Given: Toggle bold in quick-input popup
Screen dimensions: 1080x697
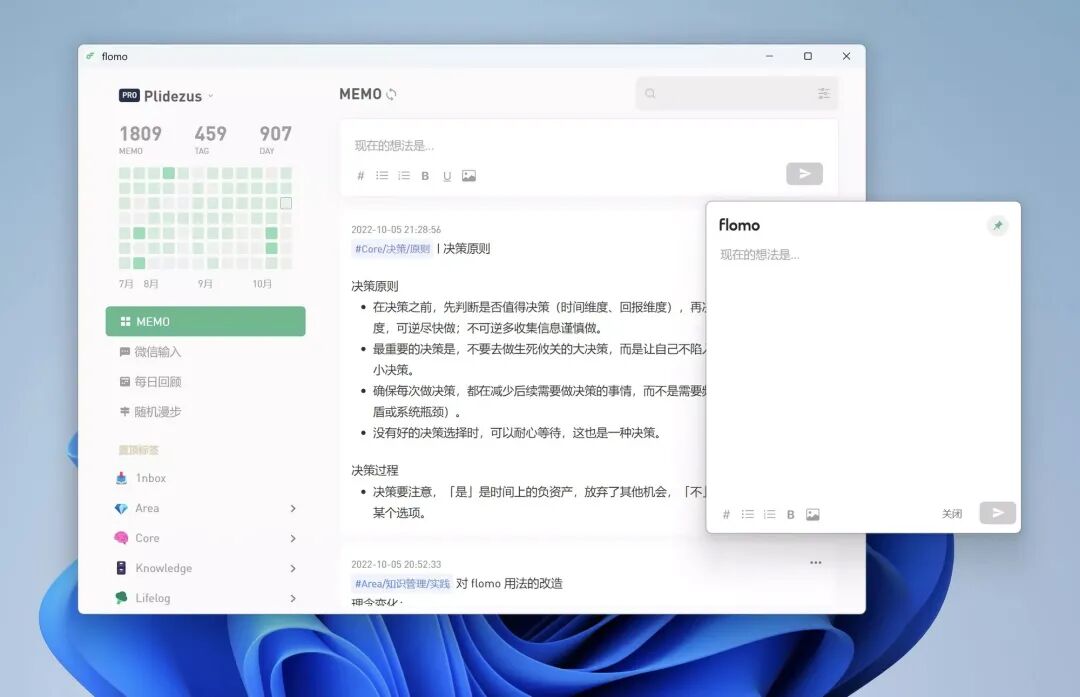Looking at the screenshot, I should (x=791, y=514).
